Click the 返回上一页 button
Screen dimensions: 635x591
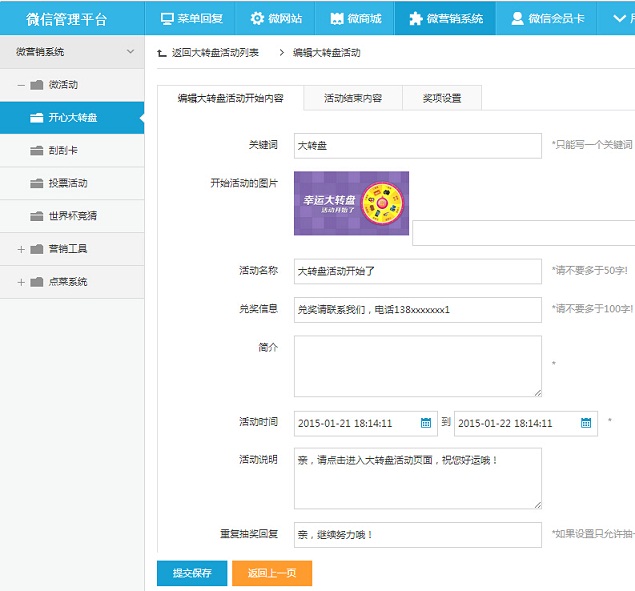272,573
